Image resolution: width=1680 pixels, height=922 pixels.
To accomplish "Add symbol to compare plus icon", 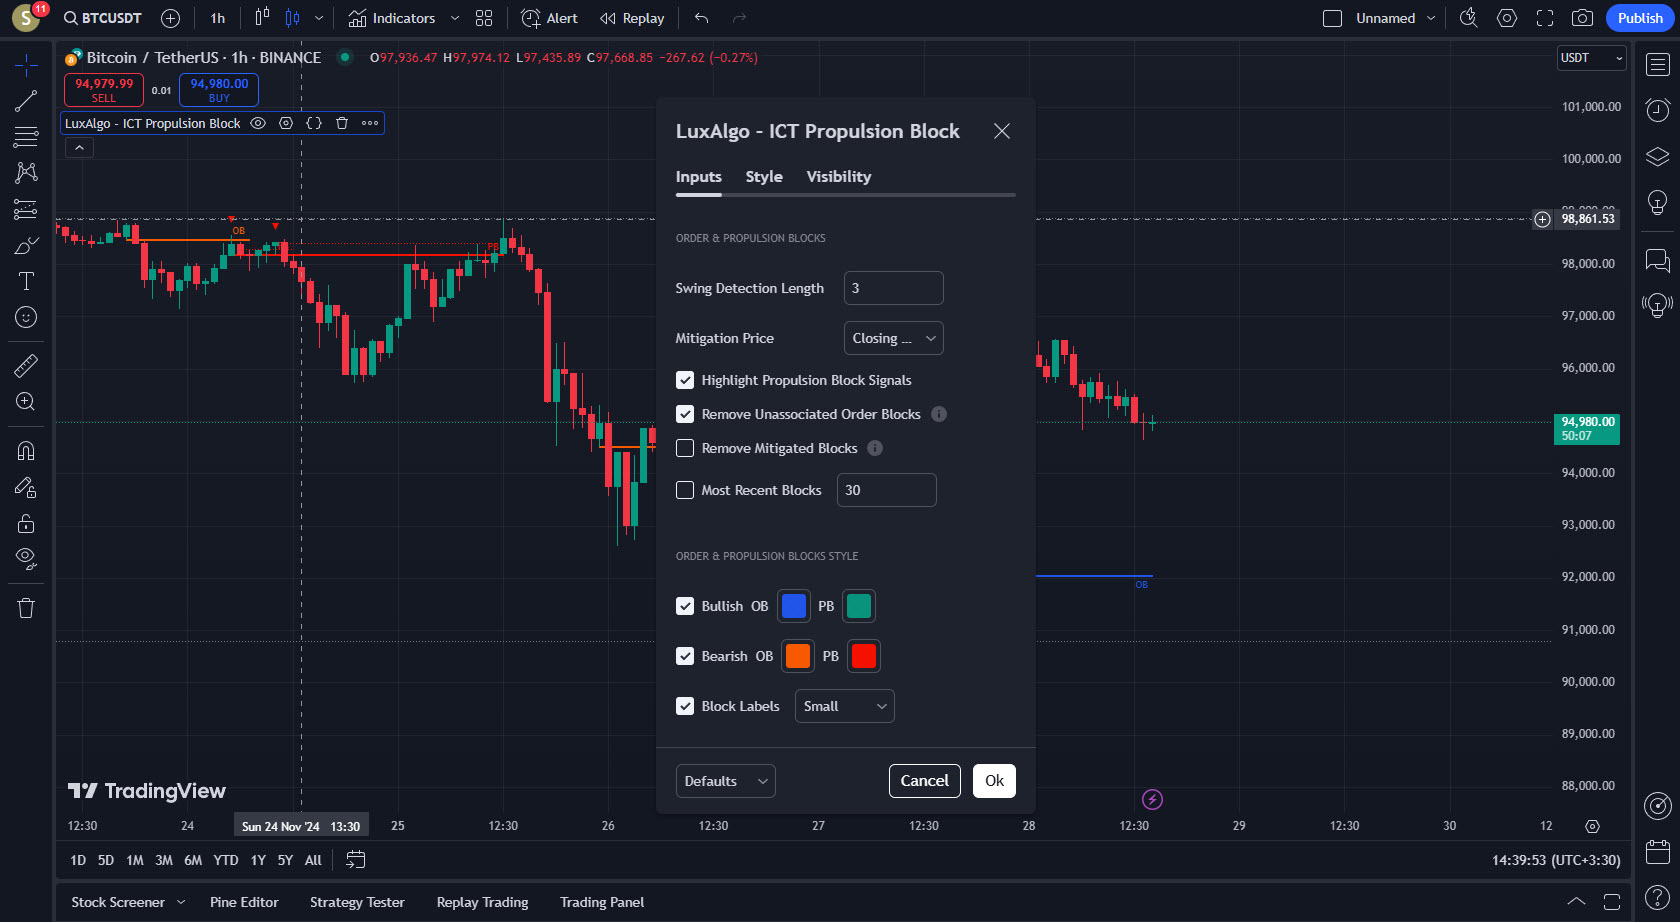I will click(170, 18).
